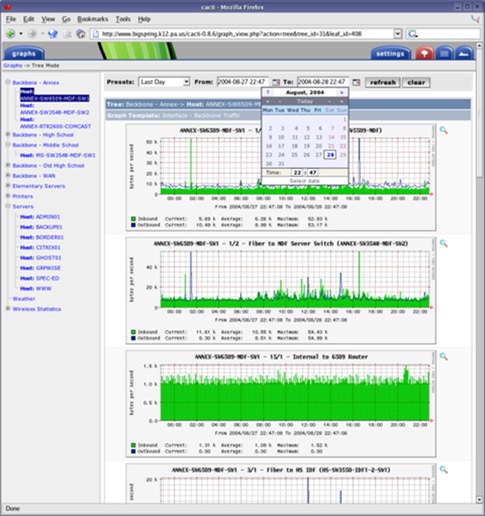Click the From date input field
485x516 pixels.
242,82
